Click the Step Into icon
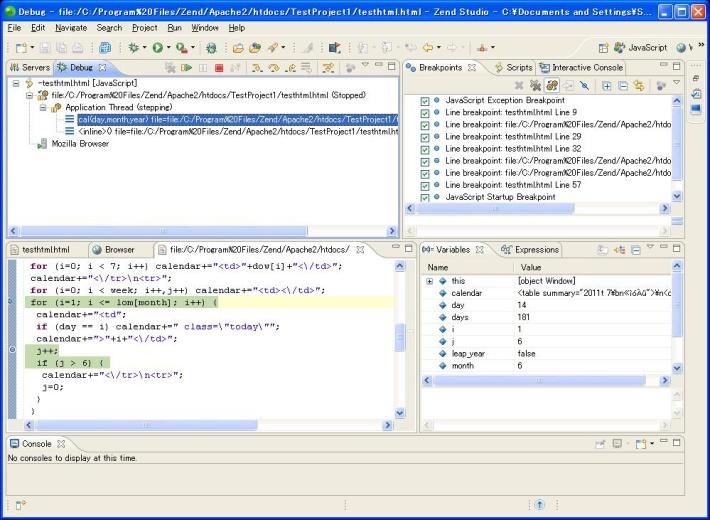Screen dimensions: 710x520 (x=257, y=67)
